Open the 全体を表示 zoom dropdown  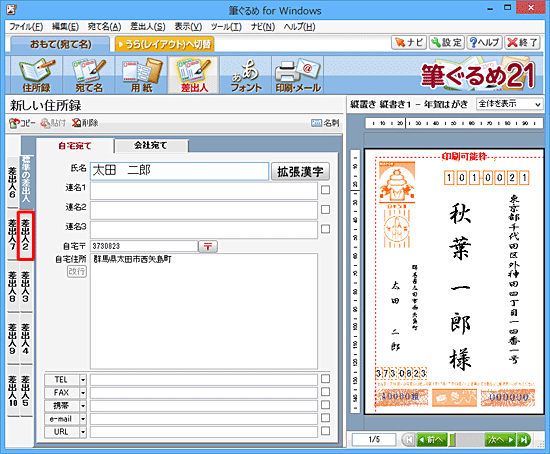509,104
